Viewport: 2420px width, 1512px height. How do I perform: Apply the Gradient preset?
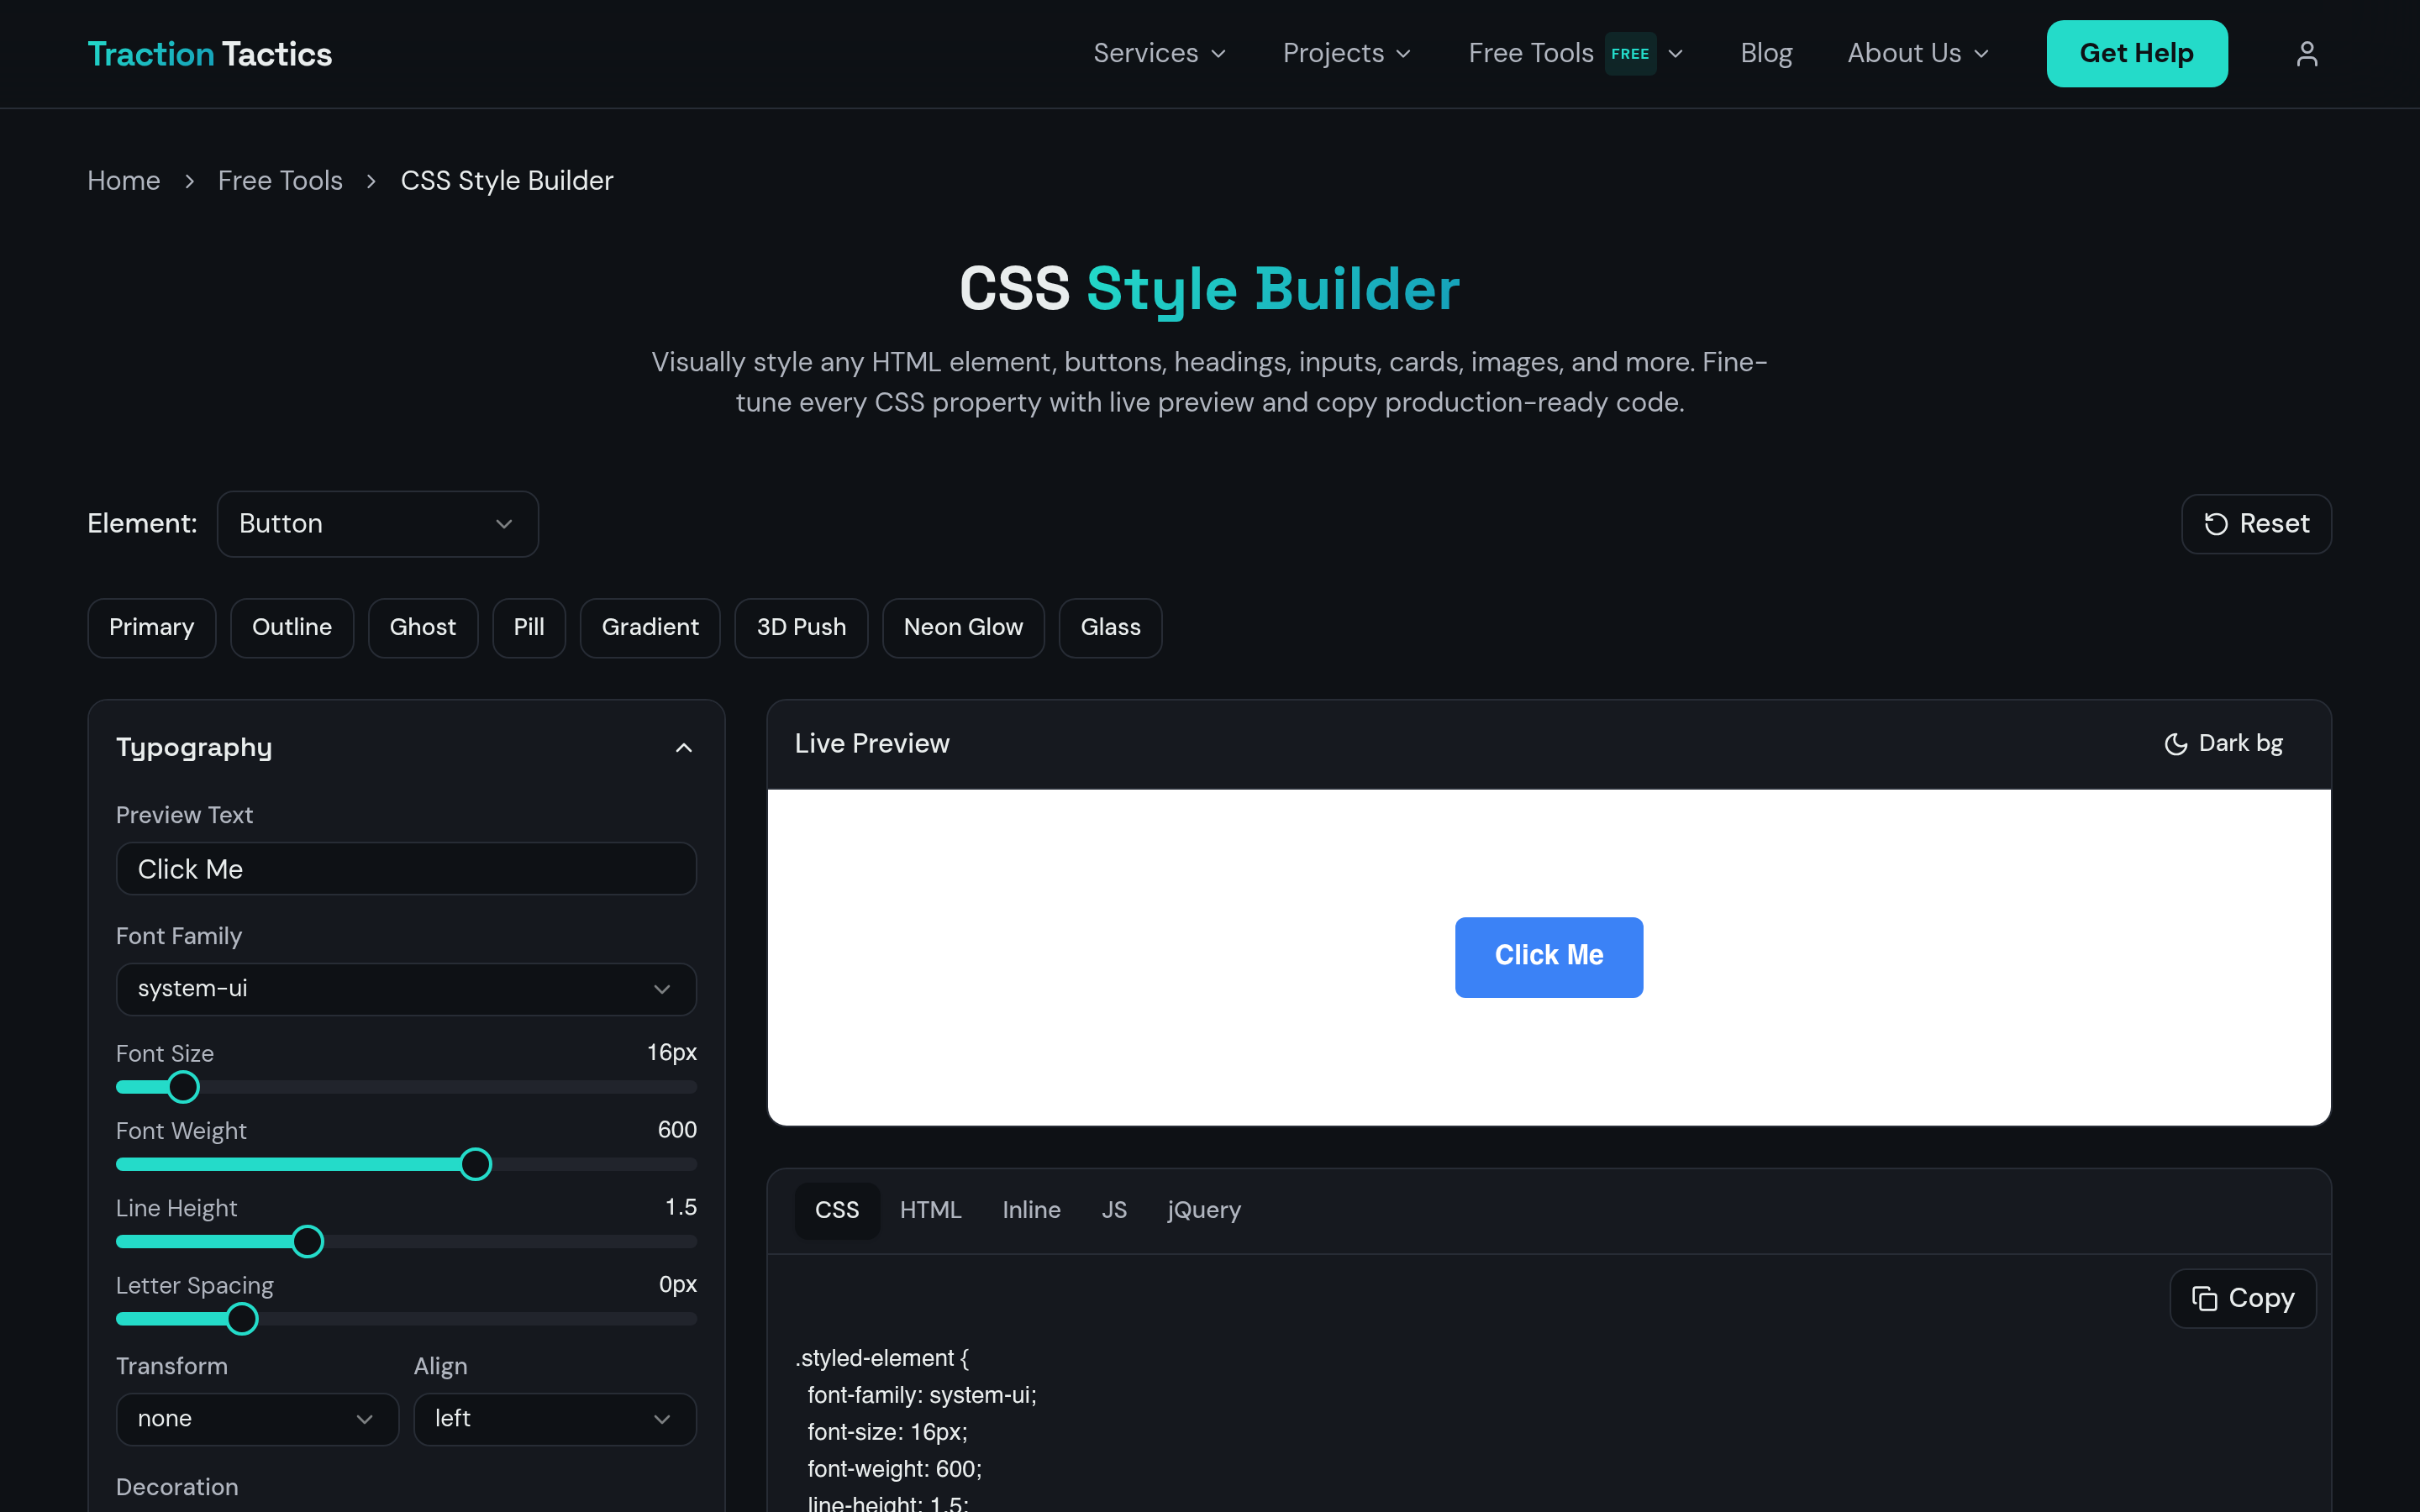(650, 628)
